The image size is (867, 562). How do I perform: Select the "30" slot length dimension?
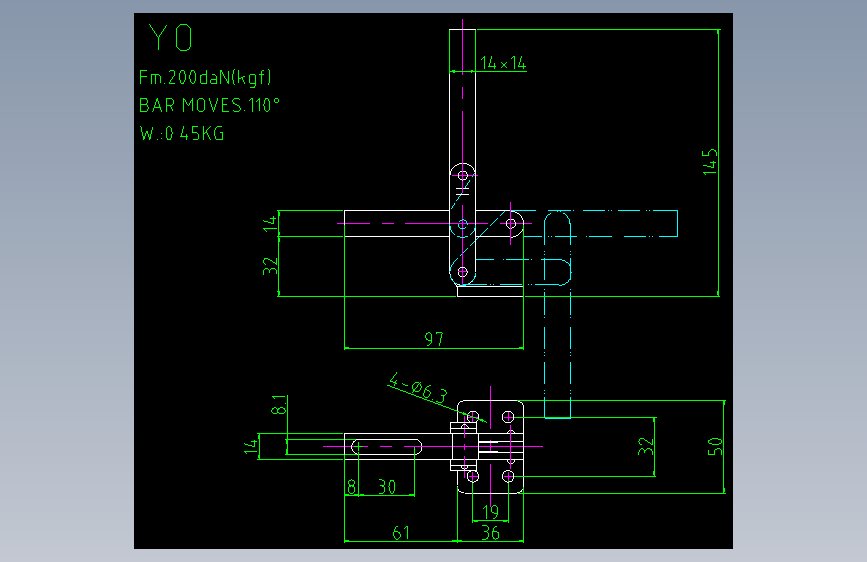pos(387,487)
